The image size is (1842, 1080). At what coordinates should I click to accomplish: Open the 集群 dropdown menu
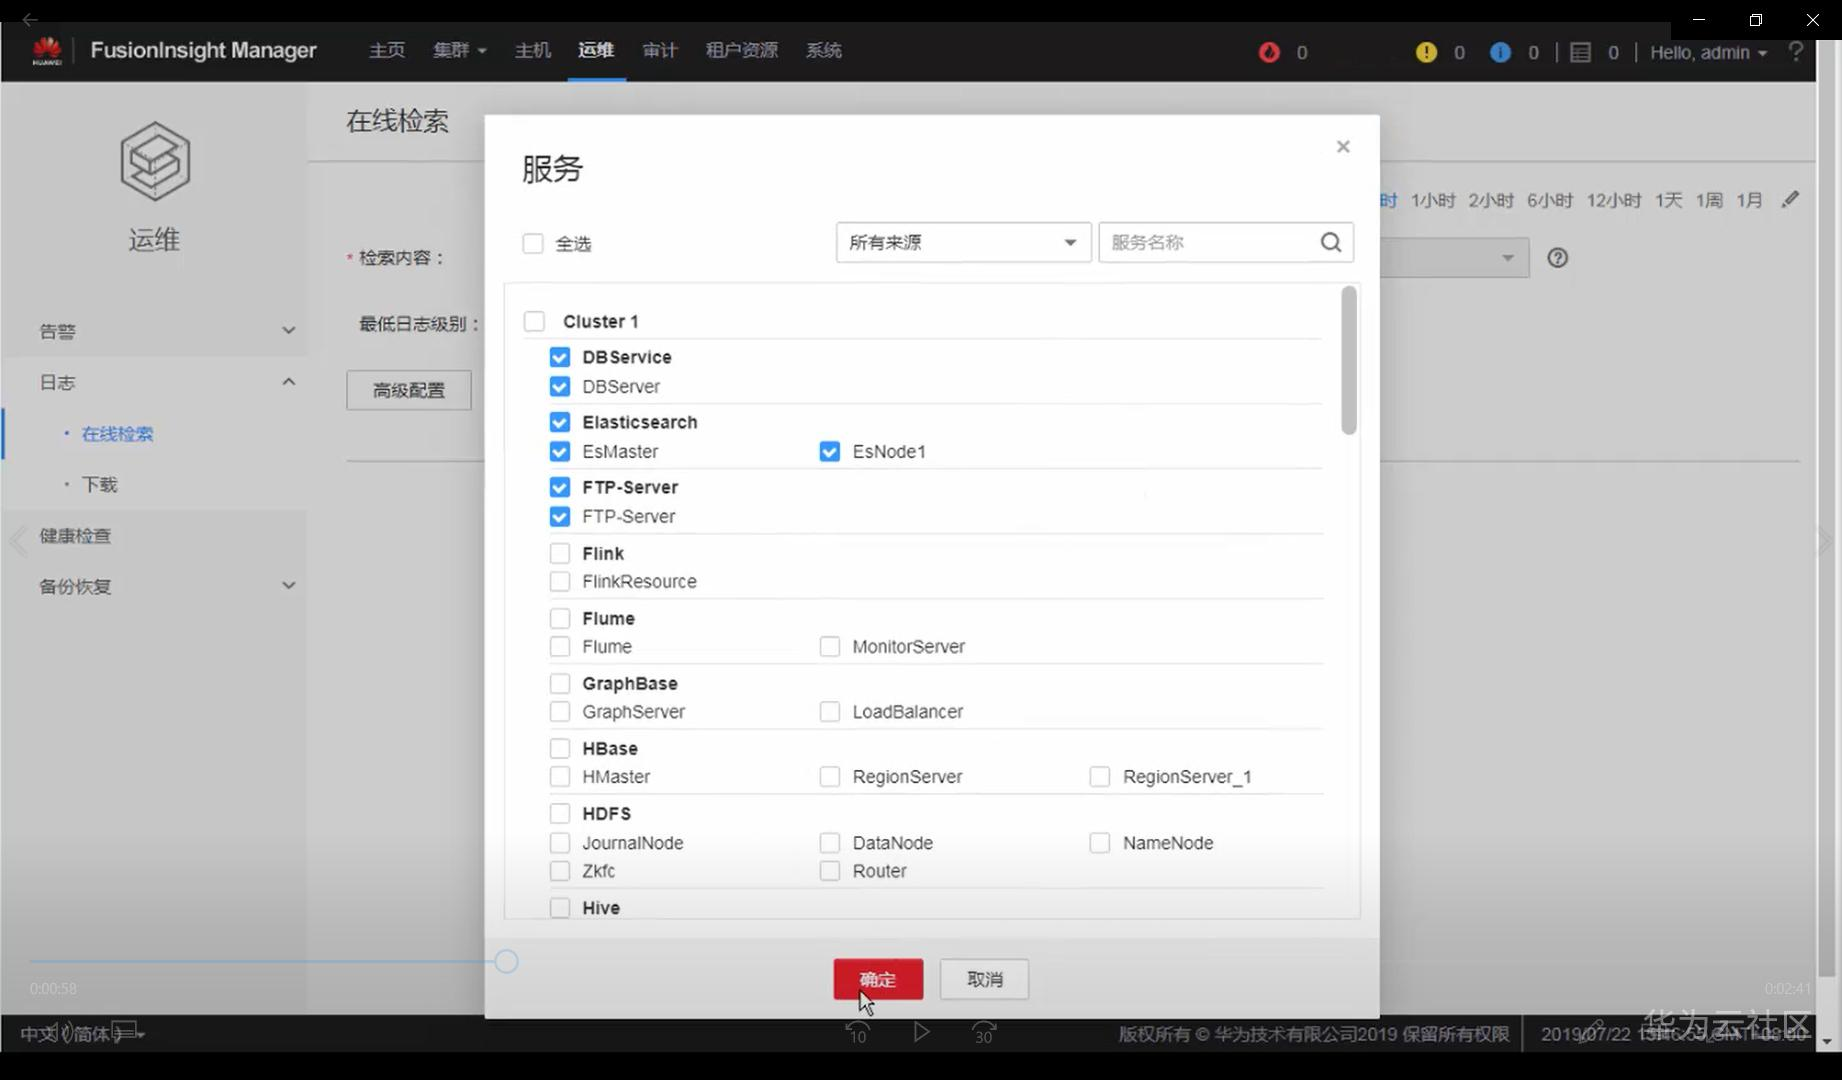pyautogui.click(x=460, y=50)
